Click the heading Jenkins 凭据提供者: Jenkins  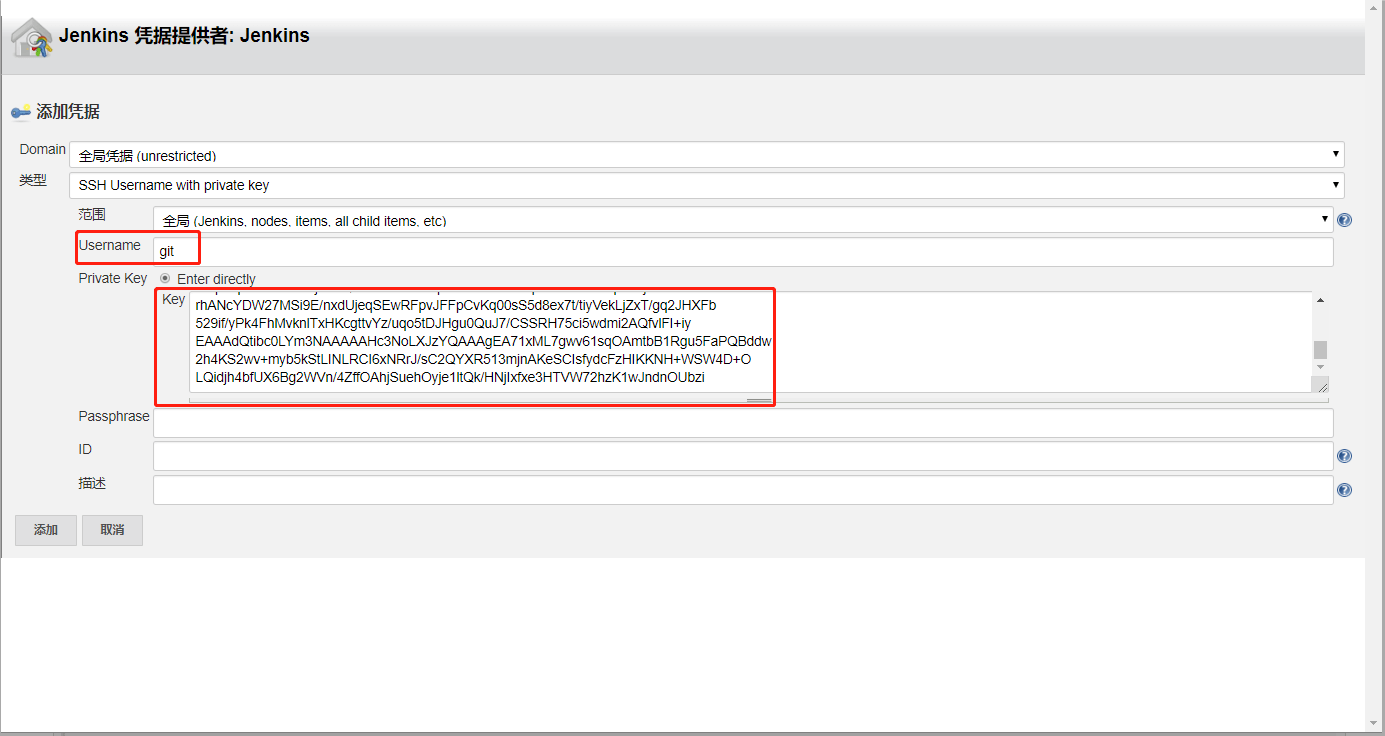[184, 36]
